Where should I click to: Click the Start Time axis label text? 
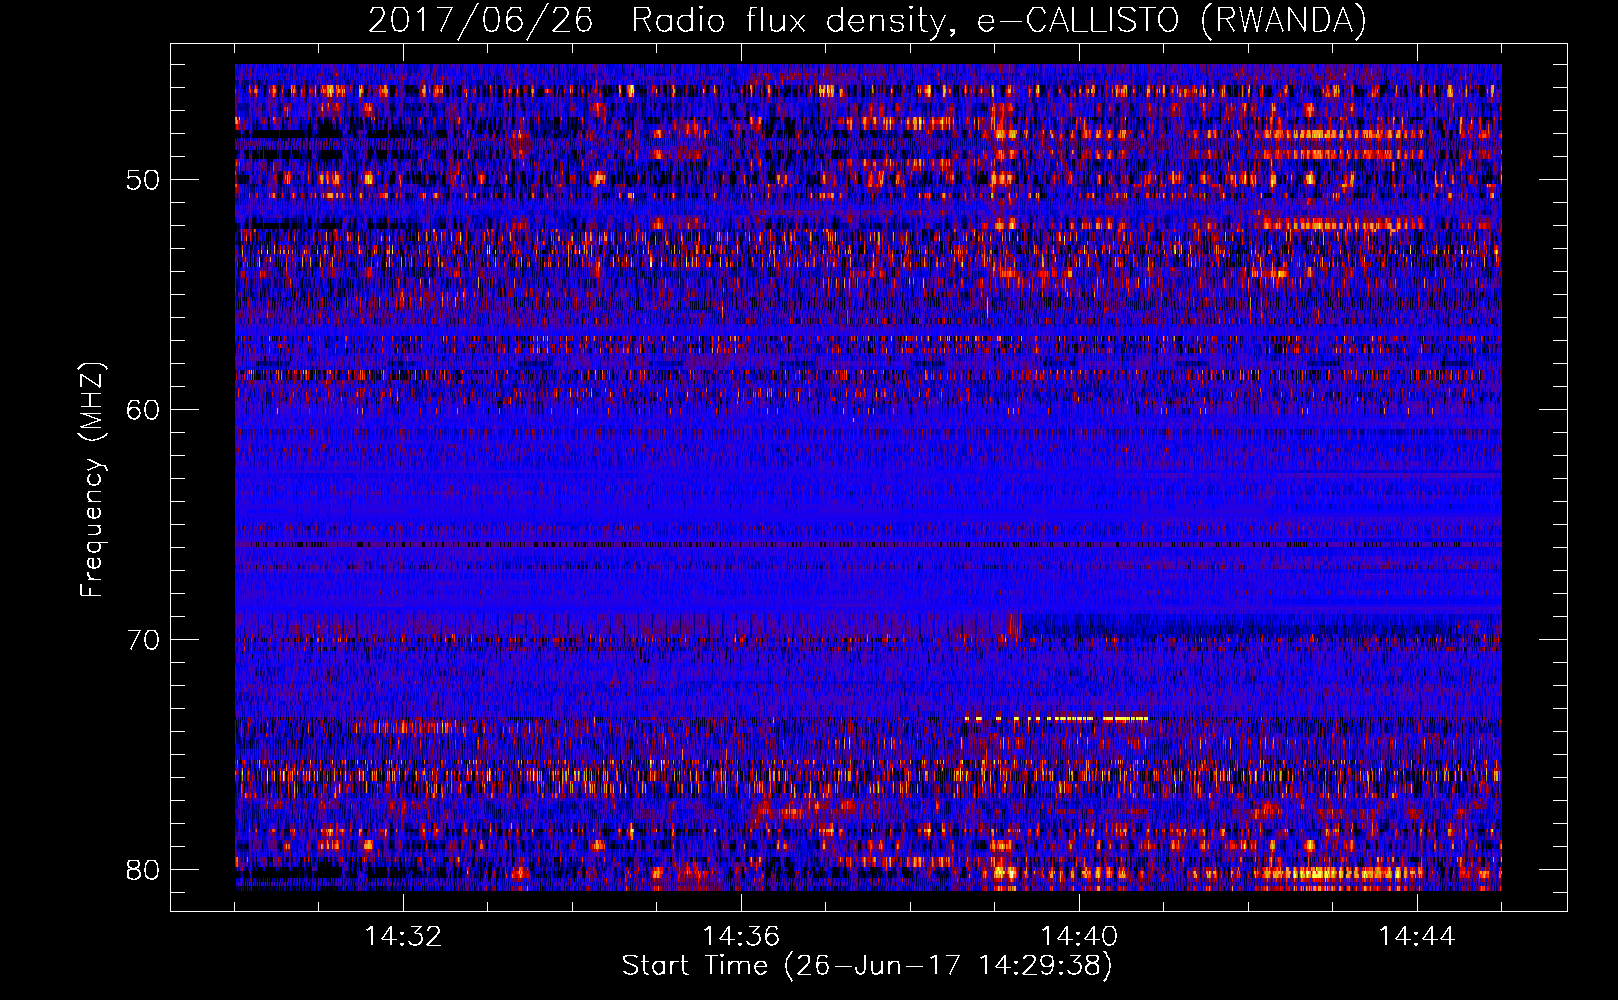867,966
